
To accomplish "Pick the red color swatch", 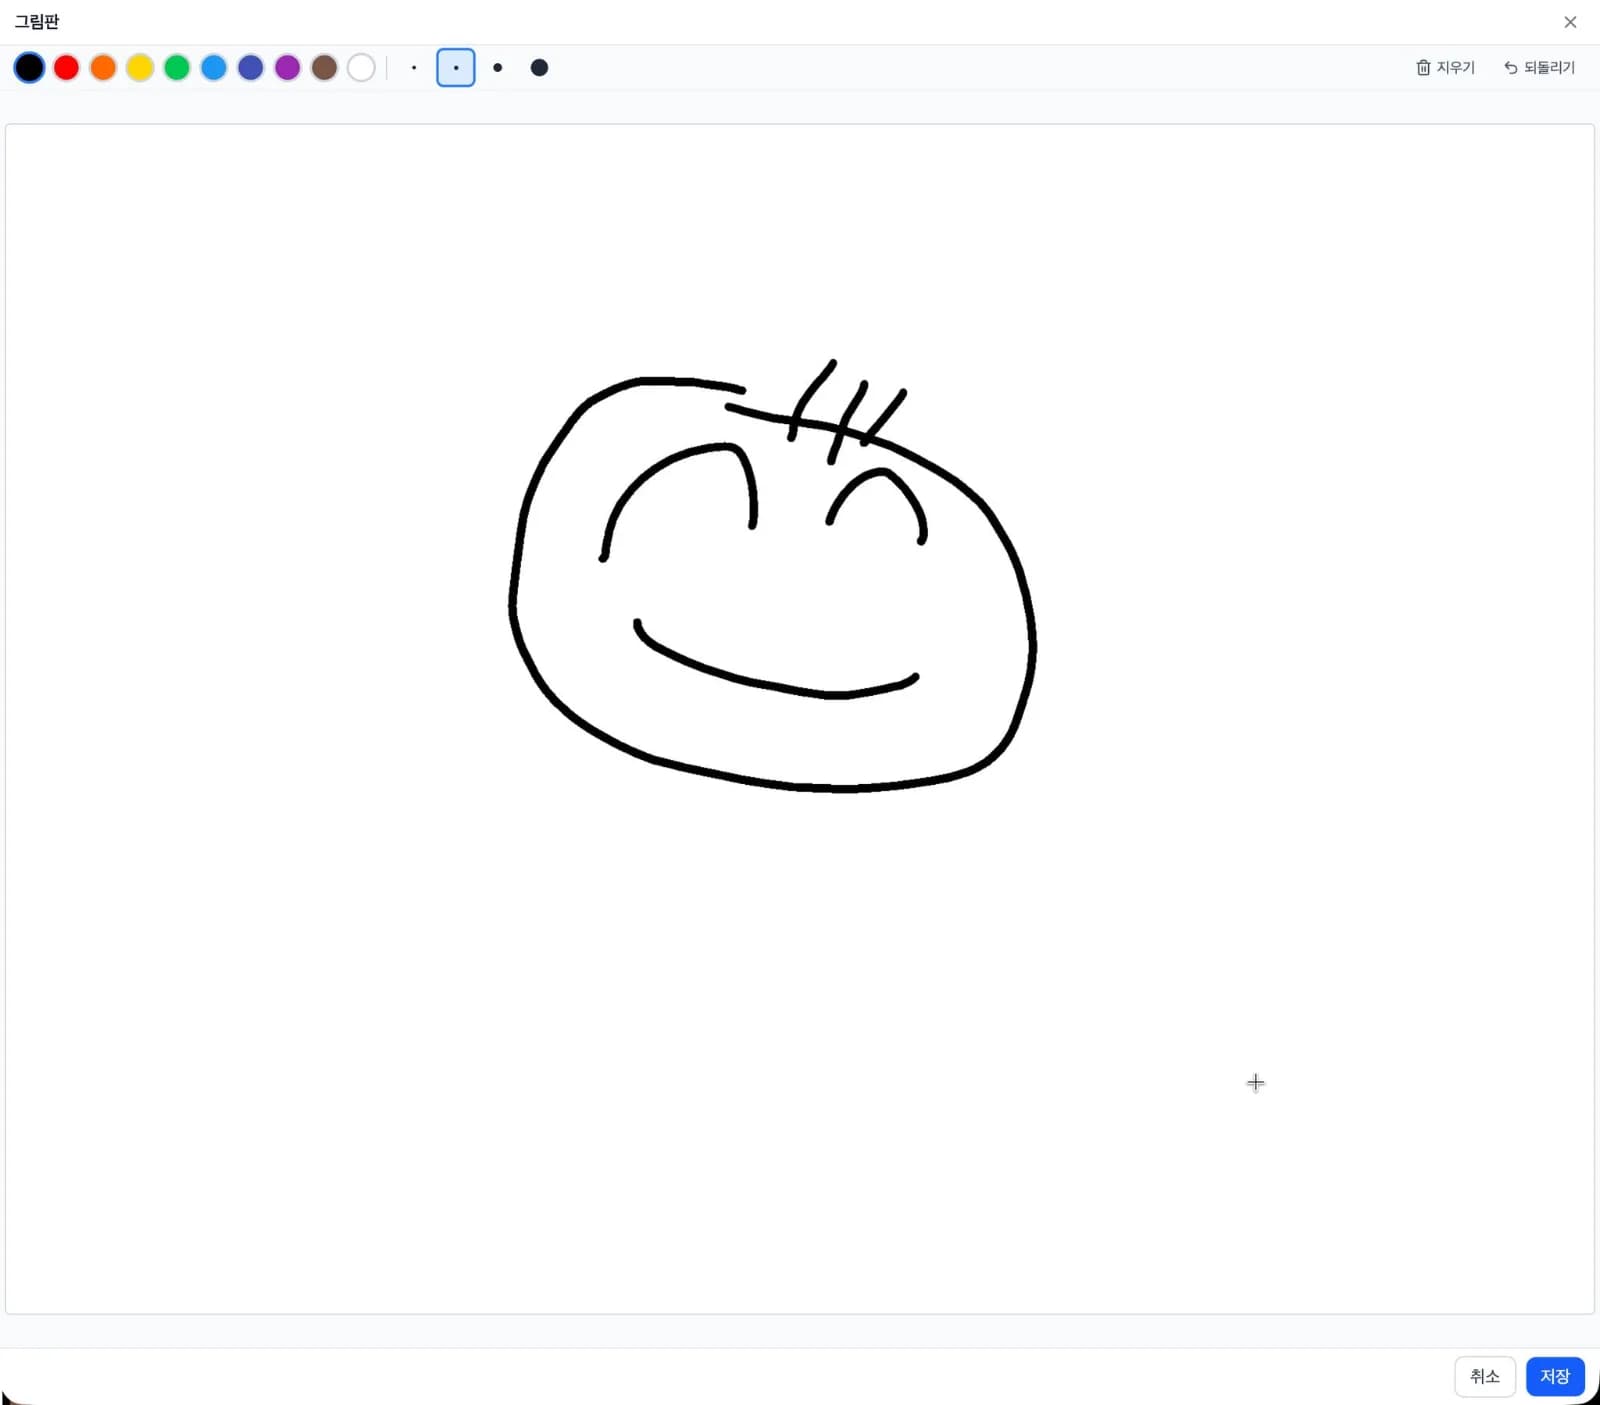I will [x=66, y=68].
